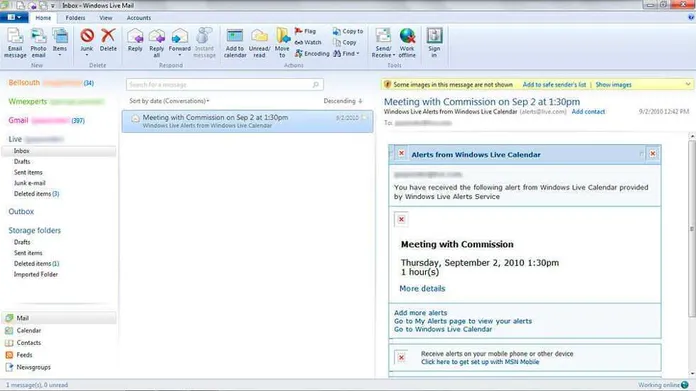
Task: Forward the selected email
Action: [179, 36]
